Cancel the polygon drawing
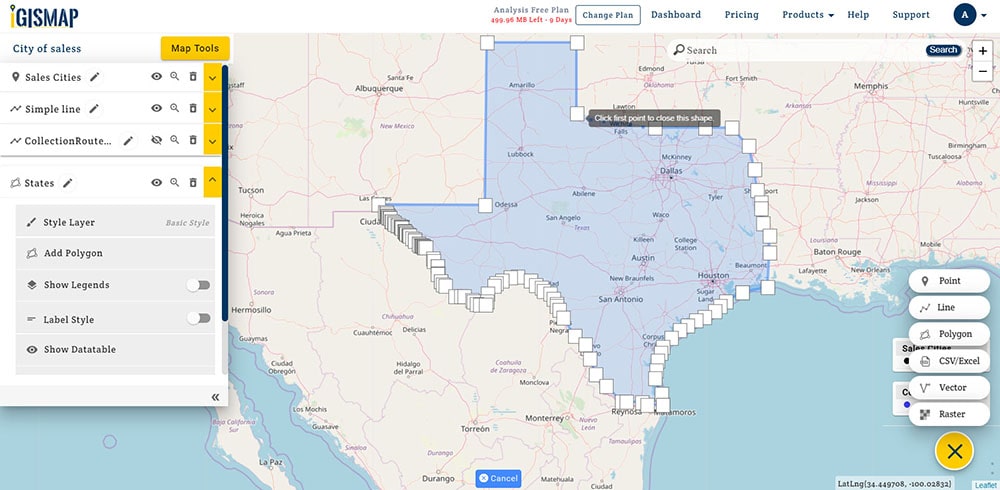 point(498,479)
